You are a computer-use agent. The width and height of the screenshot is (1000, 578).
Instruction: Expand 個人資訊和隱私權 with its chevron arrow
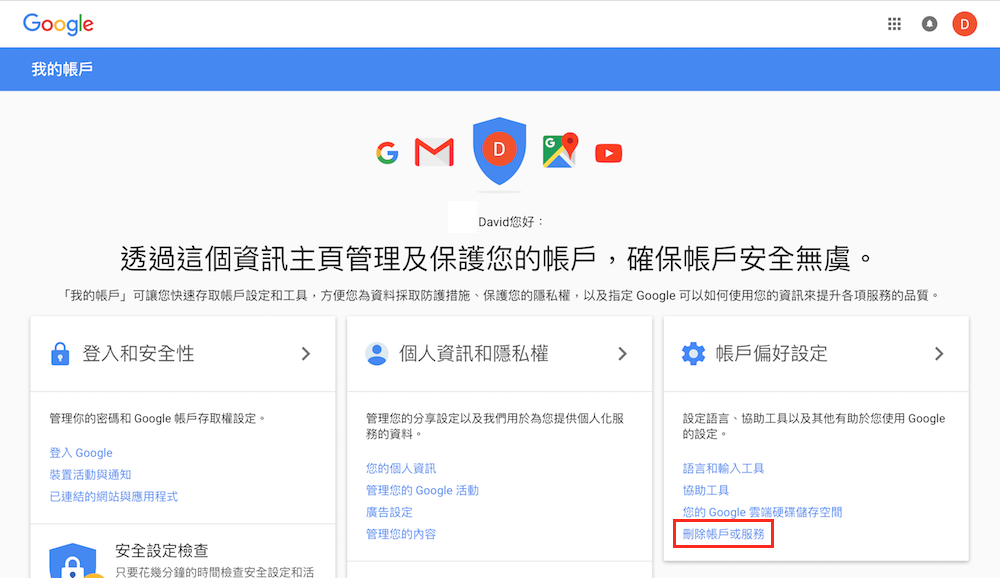622,353
